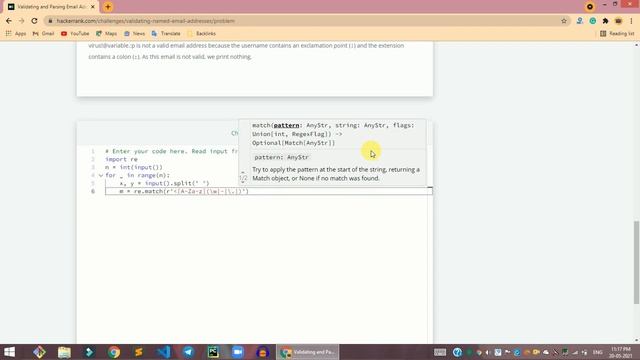This screenshot has width=640, height=360.
Task: Open the Windows Start menu
Action: (9, 352)
